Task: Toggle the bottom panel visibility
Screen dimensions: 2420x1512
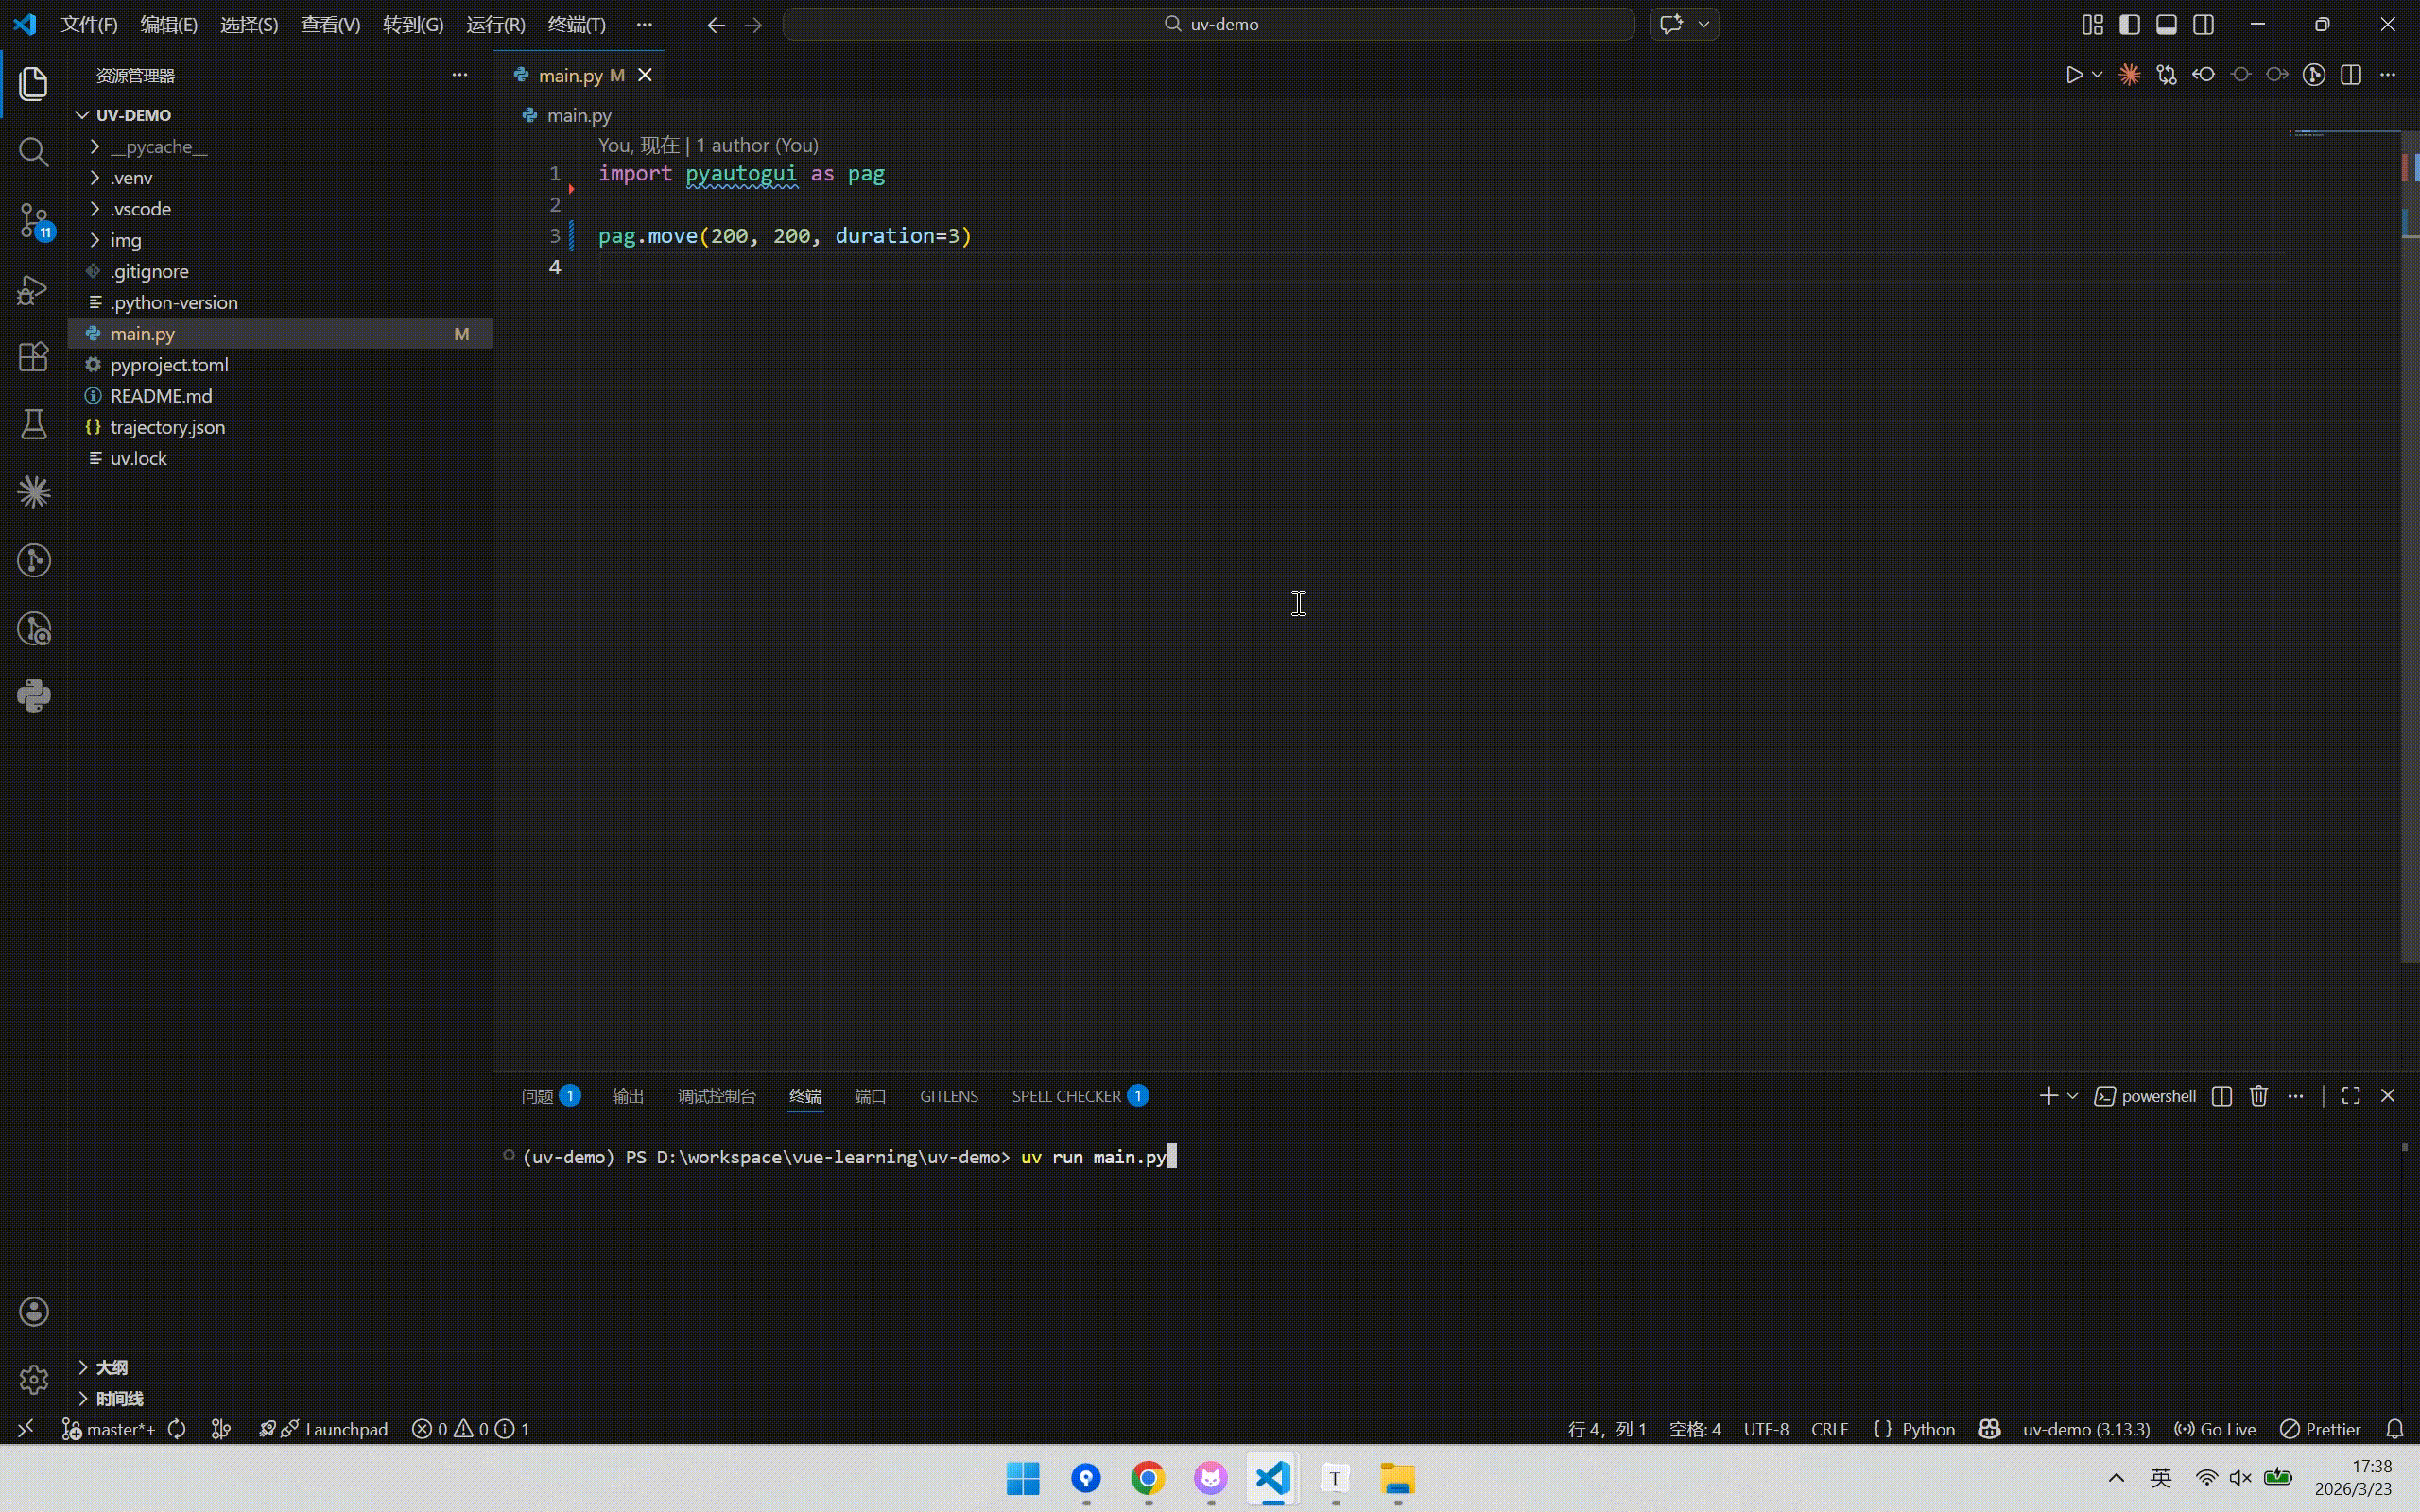Action: click(2166, 24)
